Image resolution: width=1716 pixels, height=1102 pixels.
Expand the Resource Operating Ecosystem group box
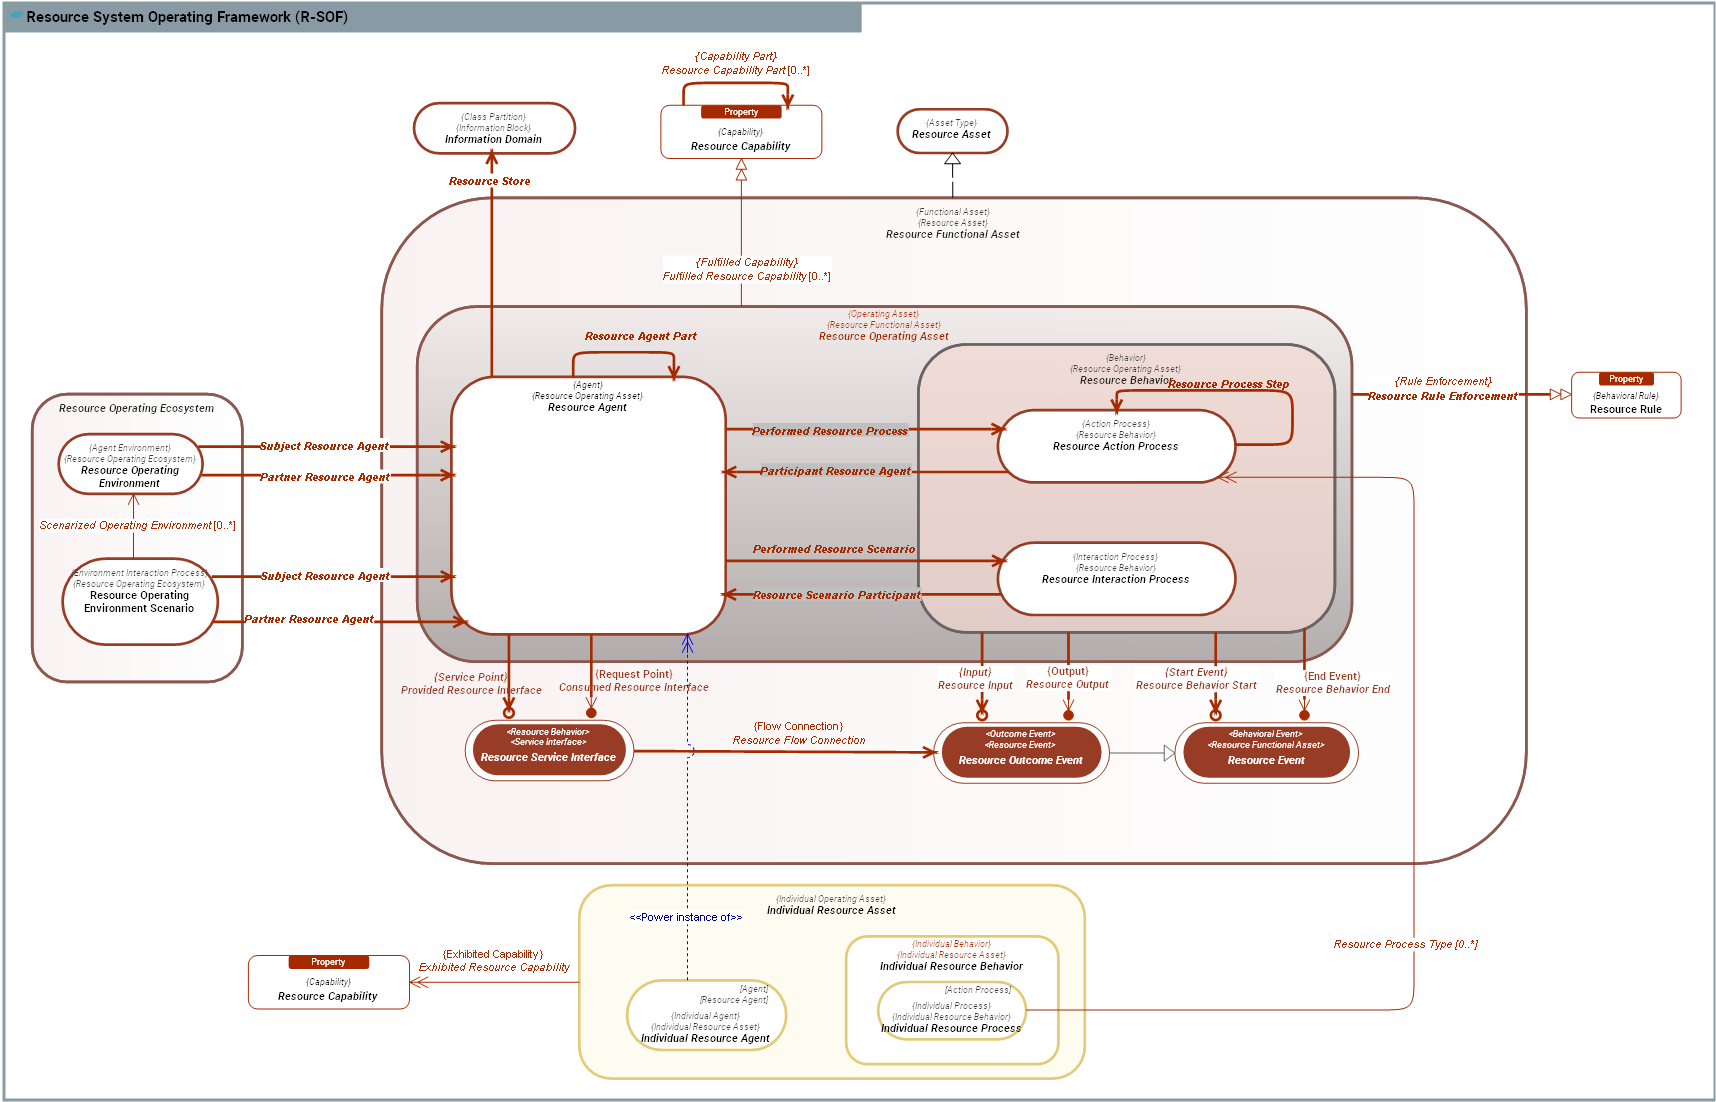[139, 408]
